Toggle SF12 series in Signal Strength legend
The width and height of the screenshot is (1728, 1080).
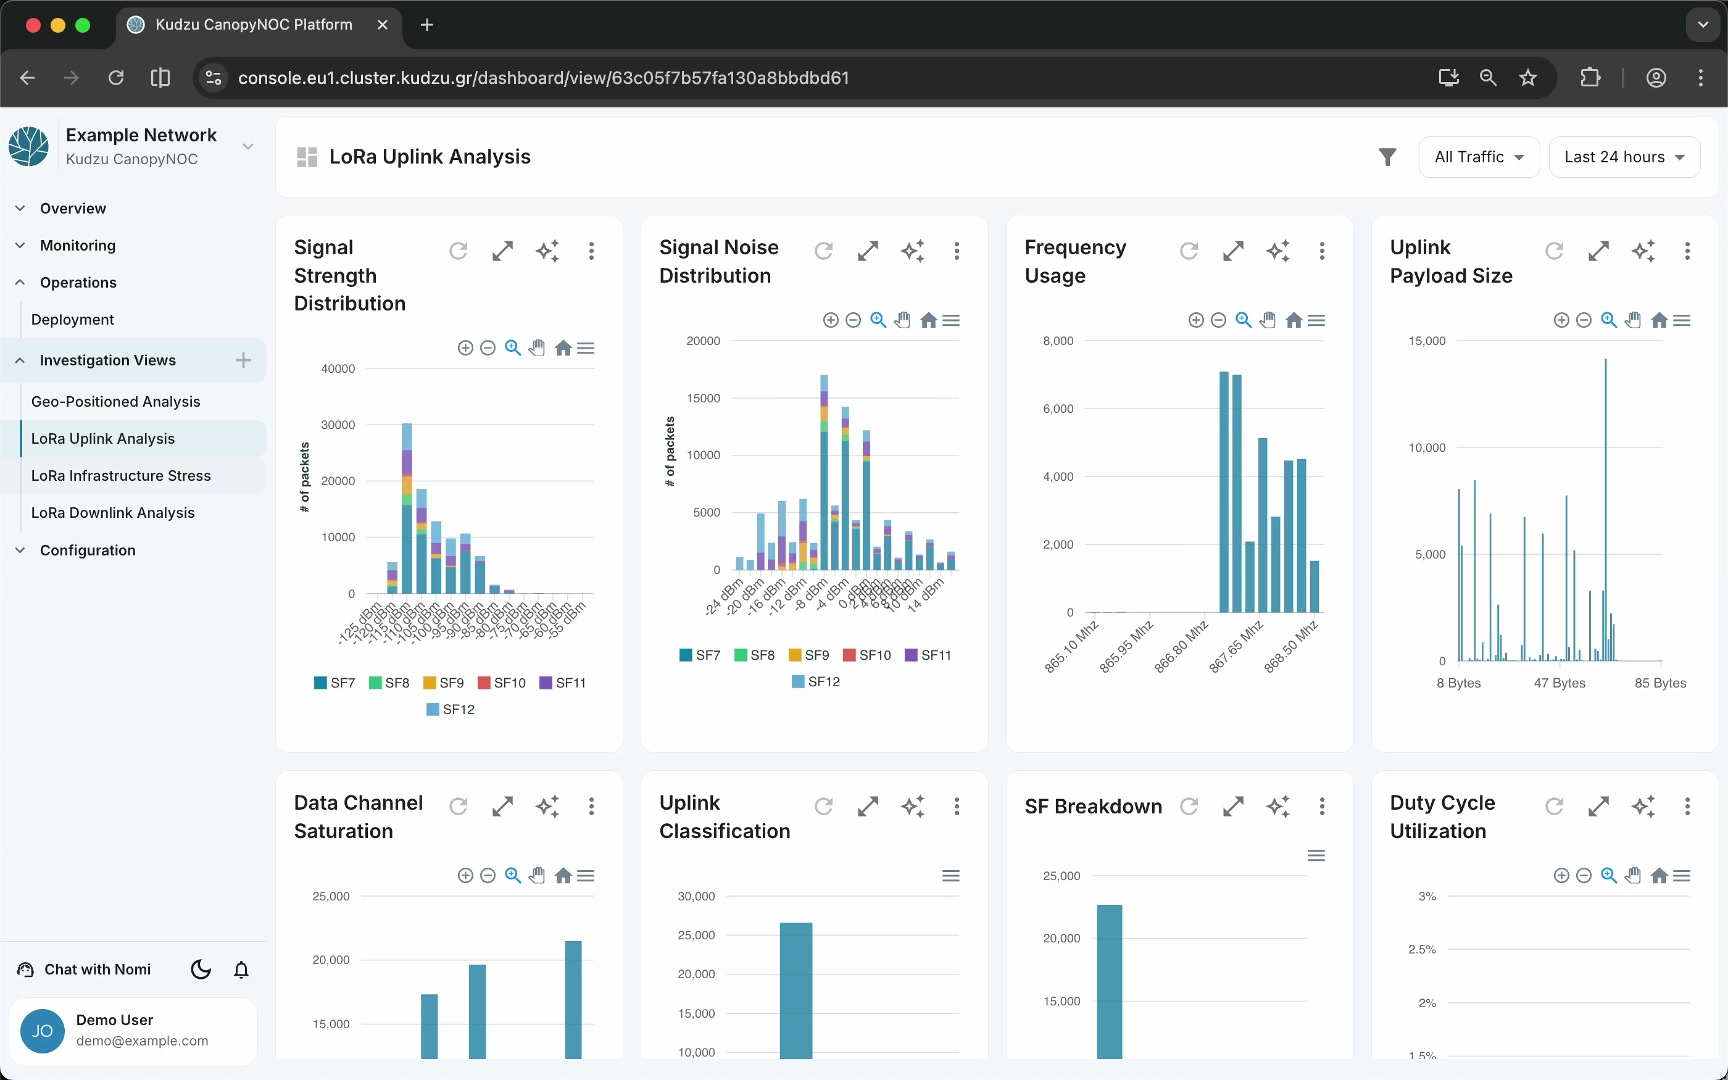(450, 709)
